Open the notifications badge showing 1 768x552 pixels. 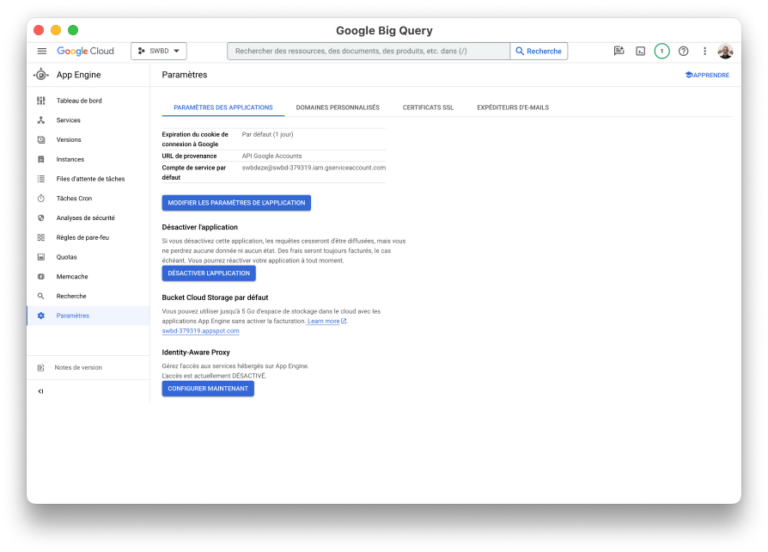(662, 51)
